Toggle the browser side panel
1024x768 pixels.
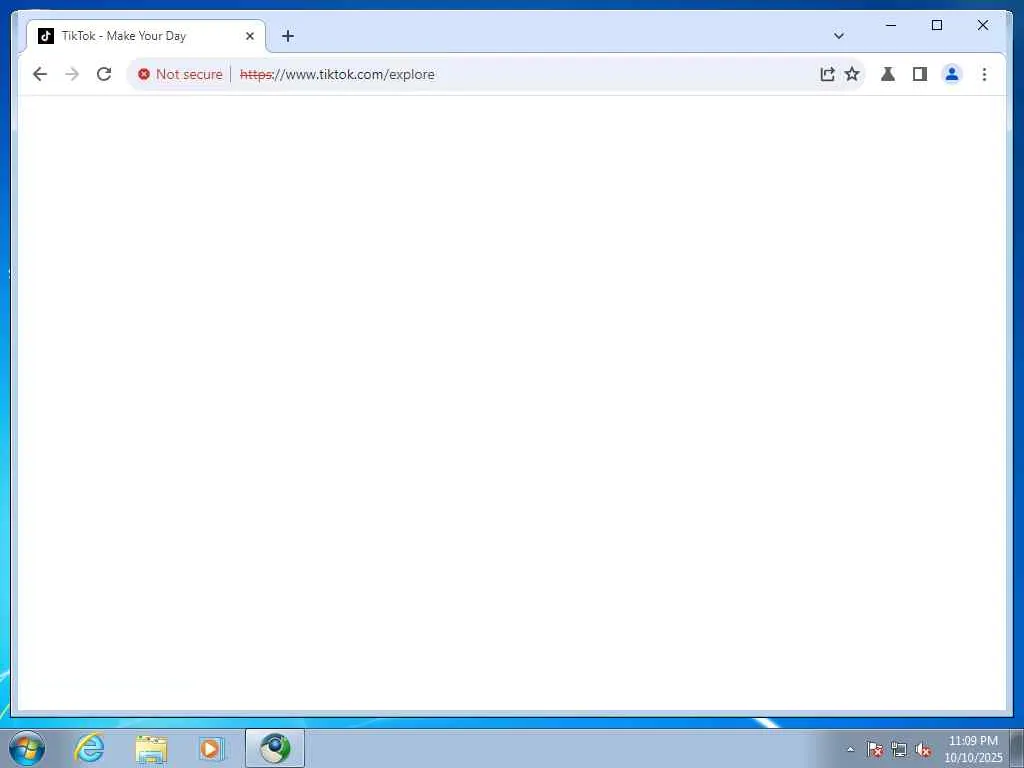920,74
